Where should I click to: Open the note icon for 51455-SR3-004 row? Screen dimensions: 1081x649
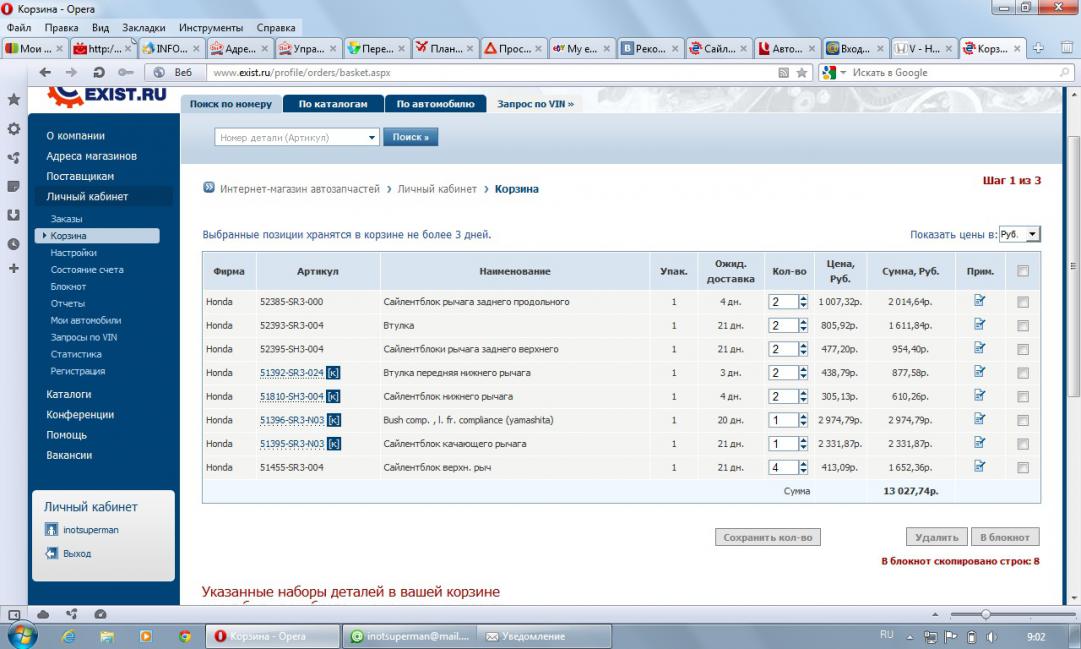point(979,466)
